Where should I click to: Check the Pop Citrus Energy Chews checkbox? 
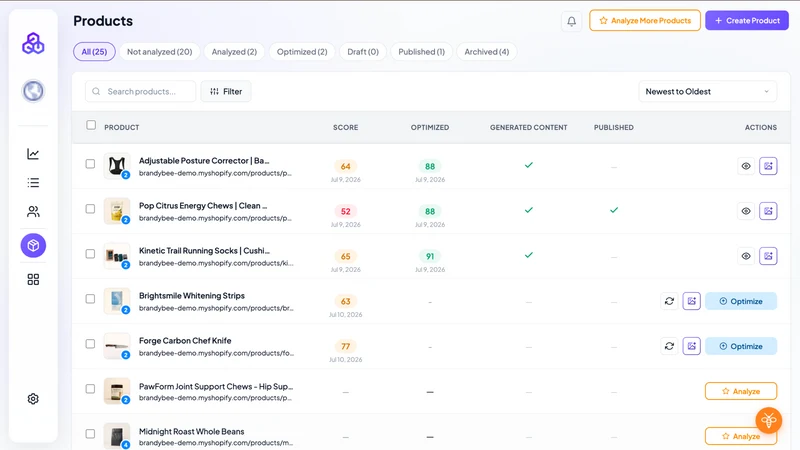pyautogui.click(x=90, y=209)
